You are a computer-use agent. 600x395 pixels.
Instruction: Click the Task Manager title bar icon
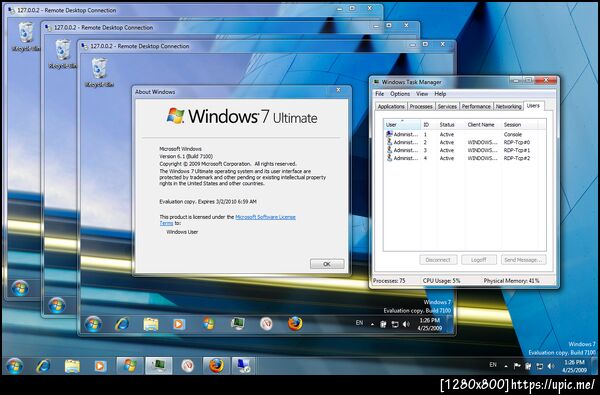(x=377, y=82)
